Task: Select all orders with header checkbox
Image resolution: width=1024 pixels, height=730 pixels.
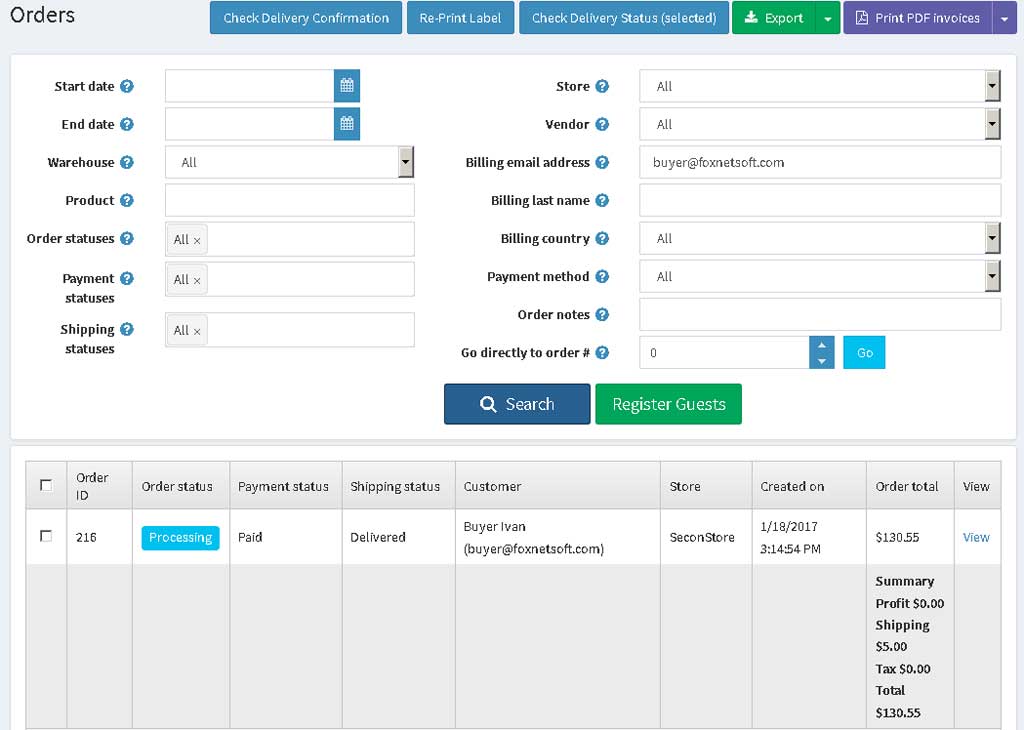Action: click(46, 485)
